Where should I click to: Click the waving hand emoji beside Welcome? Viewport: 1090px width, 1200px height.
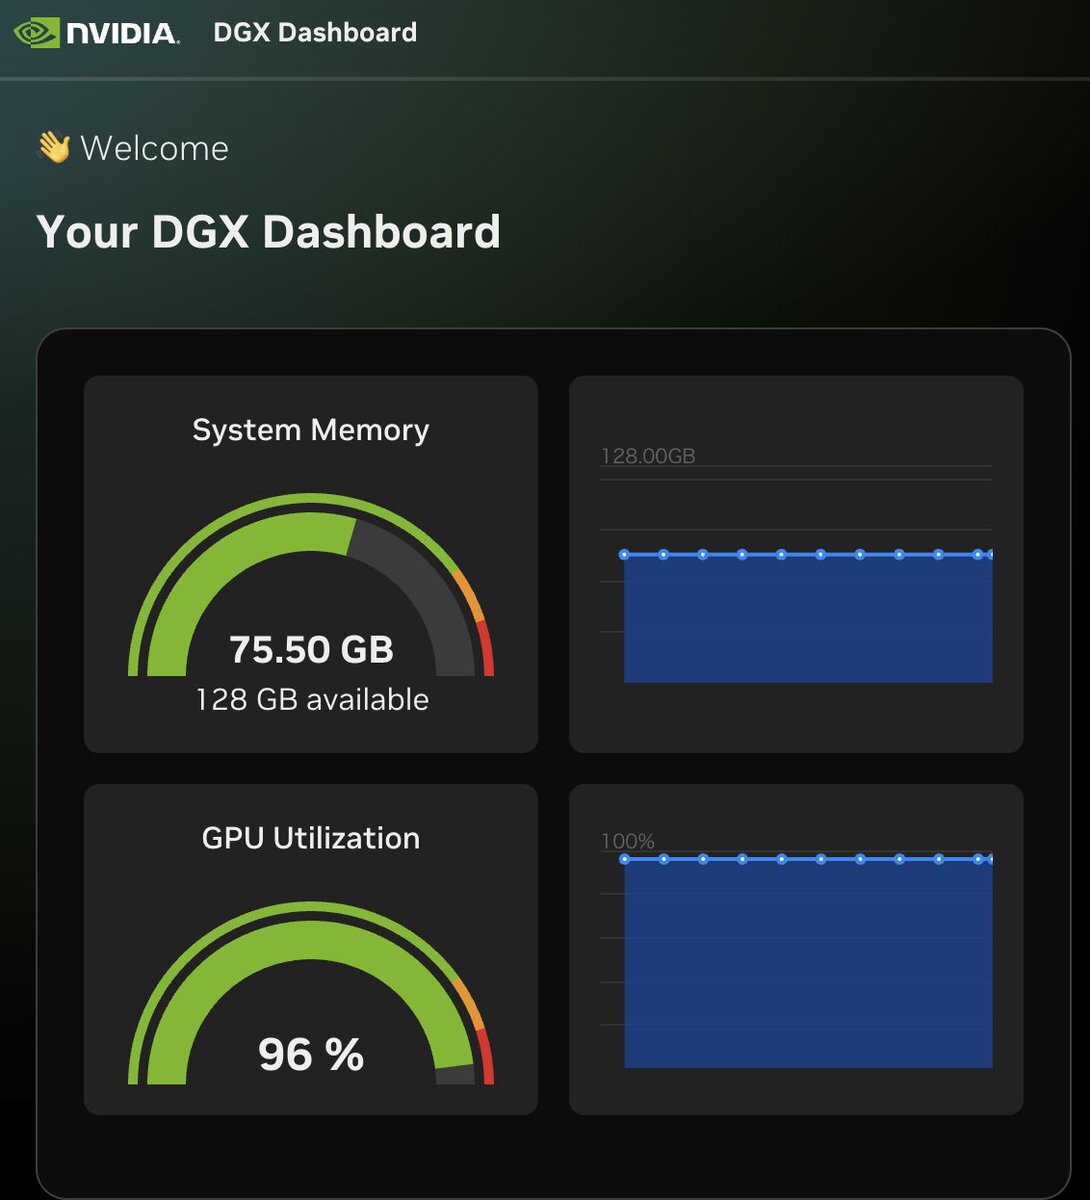click(x=54, y=148)
